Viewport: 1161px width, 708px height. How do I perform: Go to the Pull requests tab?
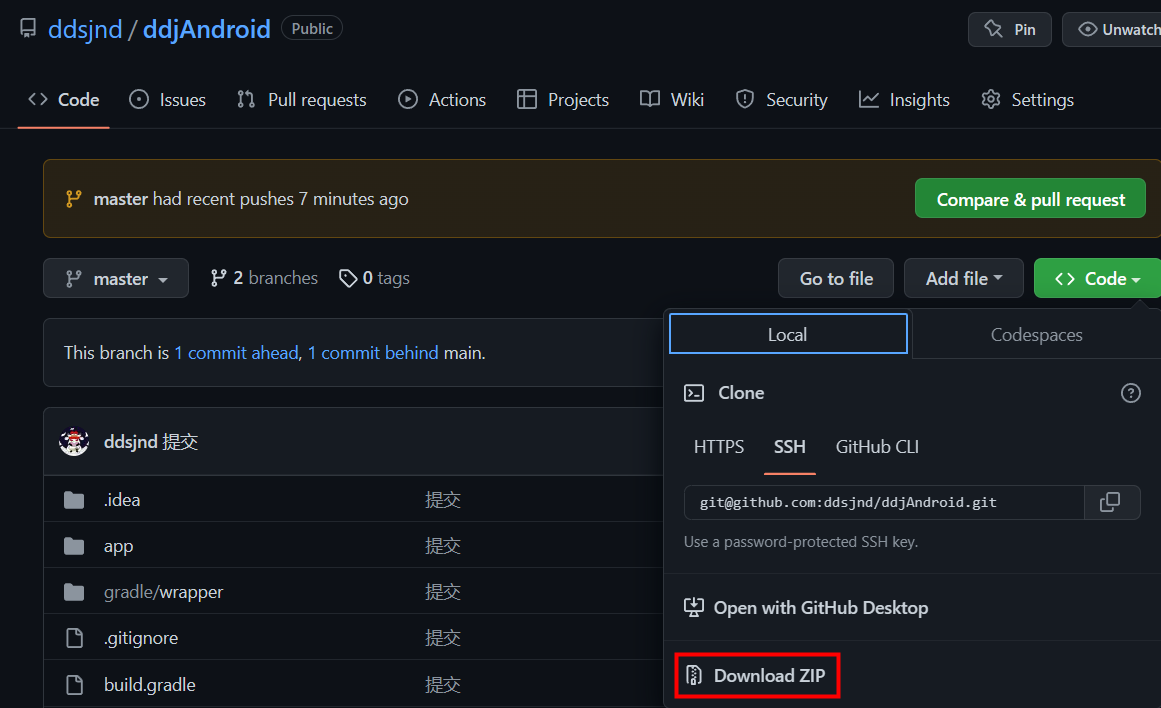coord(301,100)
